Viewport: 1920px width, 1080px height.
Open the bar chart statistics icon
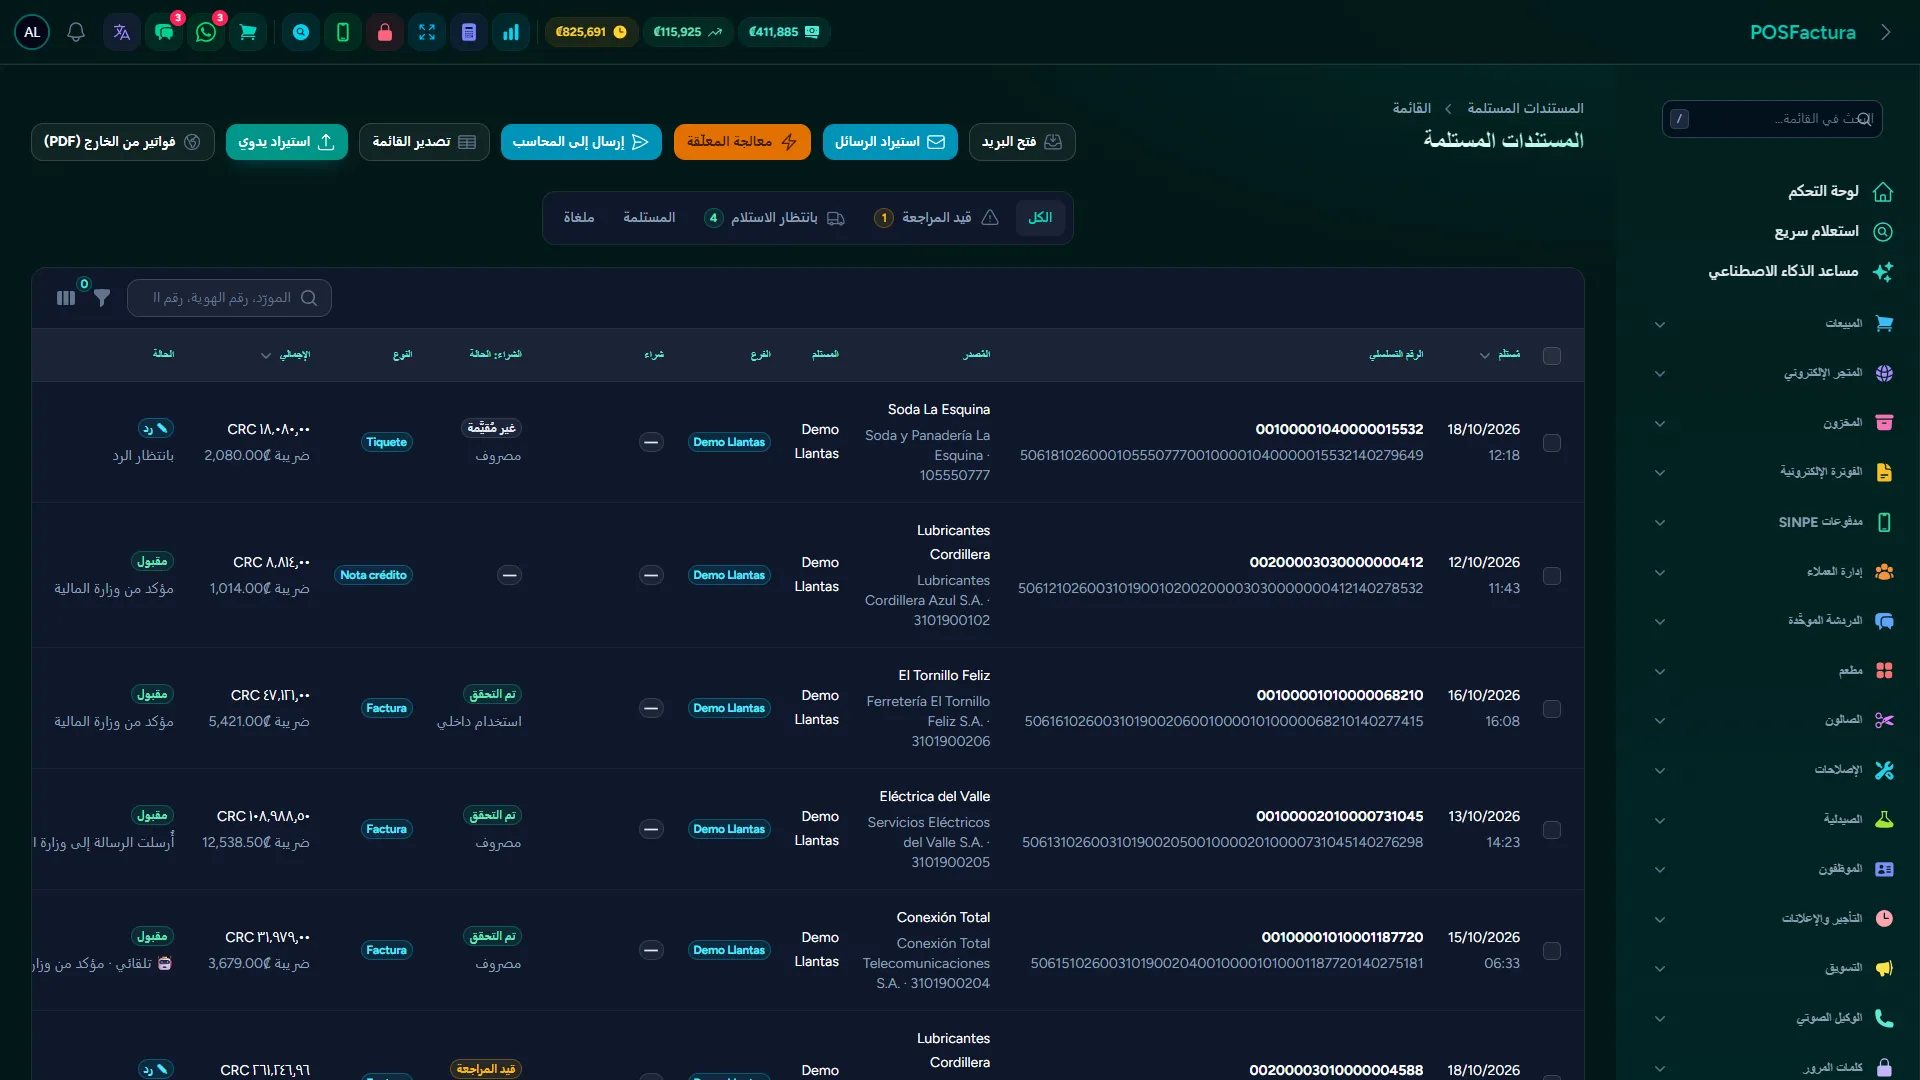point(511,32)
